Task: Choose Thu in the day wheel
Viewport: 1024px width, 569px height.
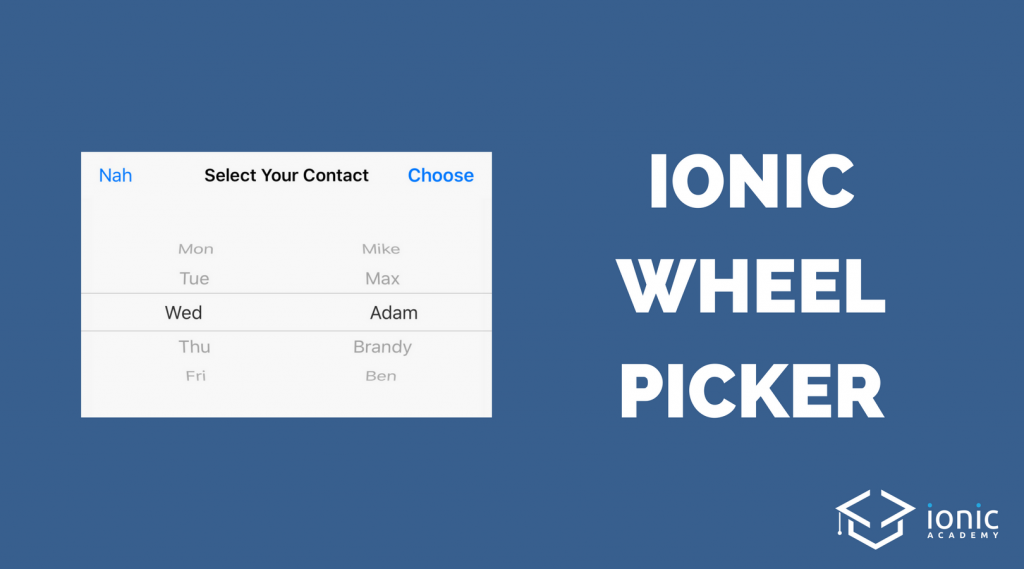Action: click(x=194, y=347)
